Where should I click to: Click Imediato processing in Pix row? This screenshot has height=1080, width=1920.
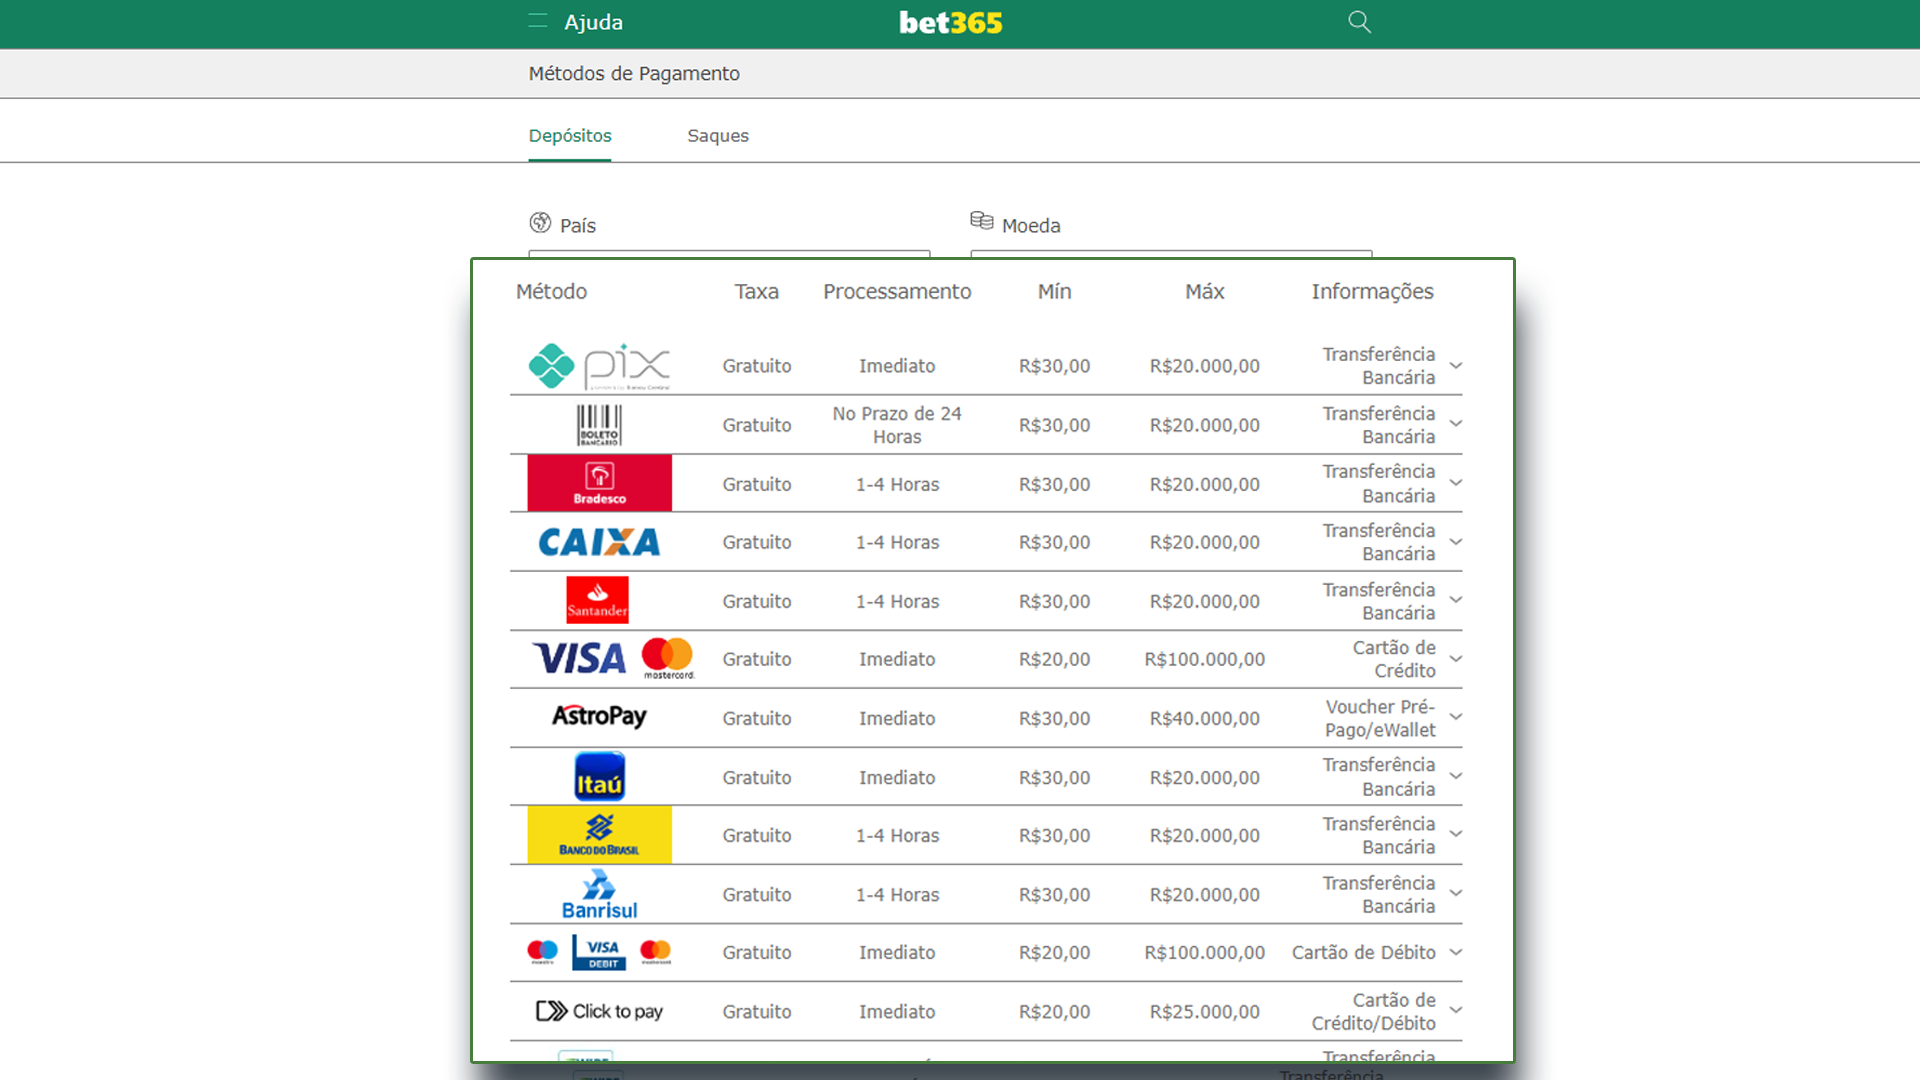pyautogui.click(x=897, y=366)
